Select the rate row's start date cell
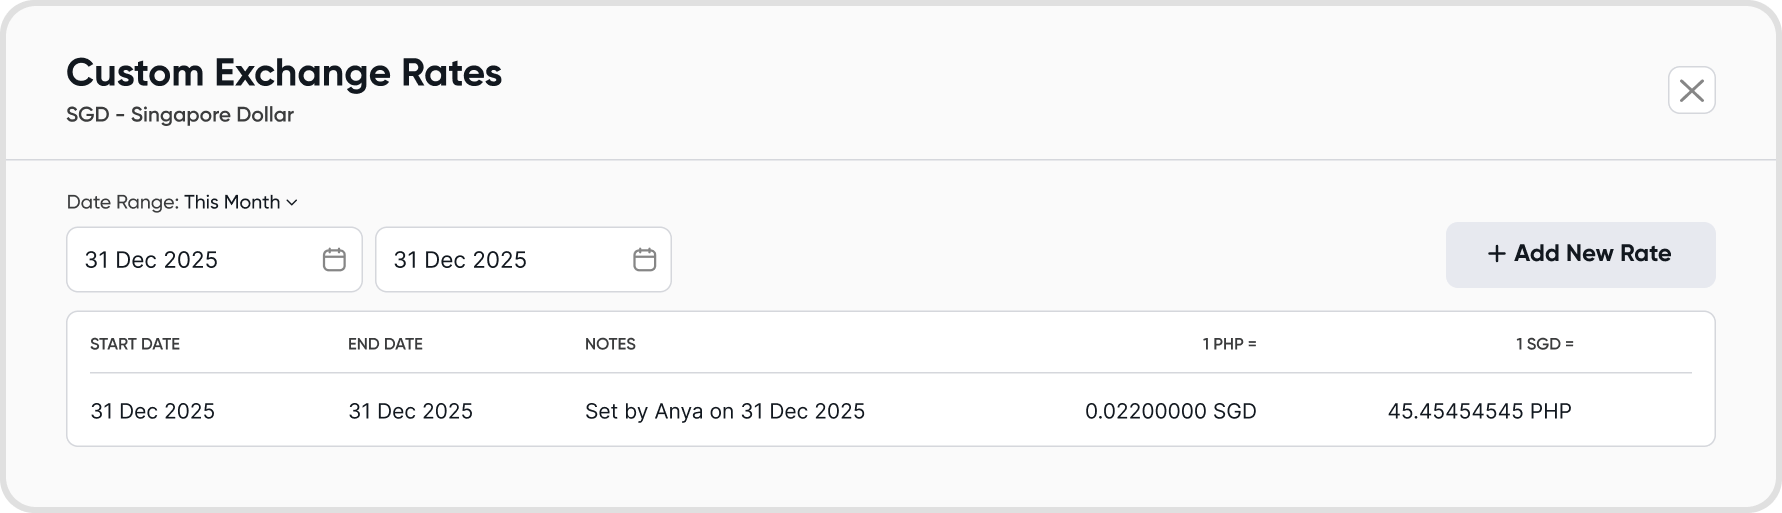 pyautogui.click(x=152, y=411)
